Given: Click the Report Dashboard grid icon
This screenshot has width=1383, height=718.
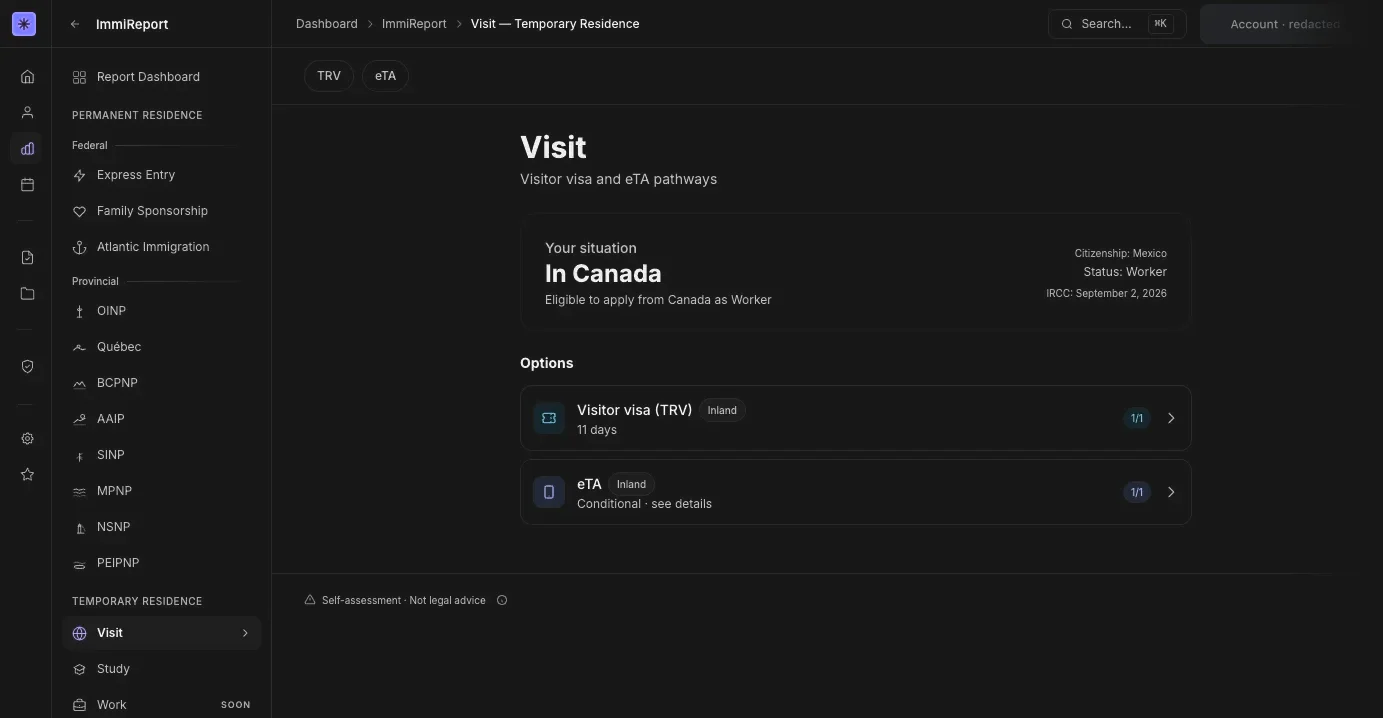Looking at the screenshot, I should click(79, 77).
